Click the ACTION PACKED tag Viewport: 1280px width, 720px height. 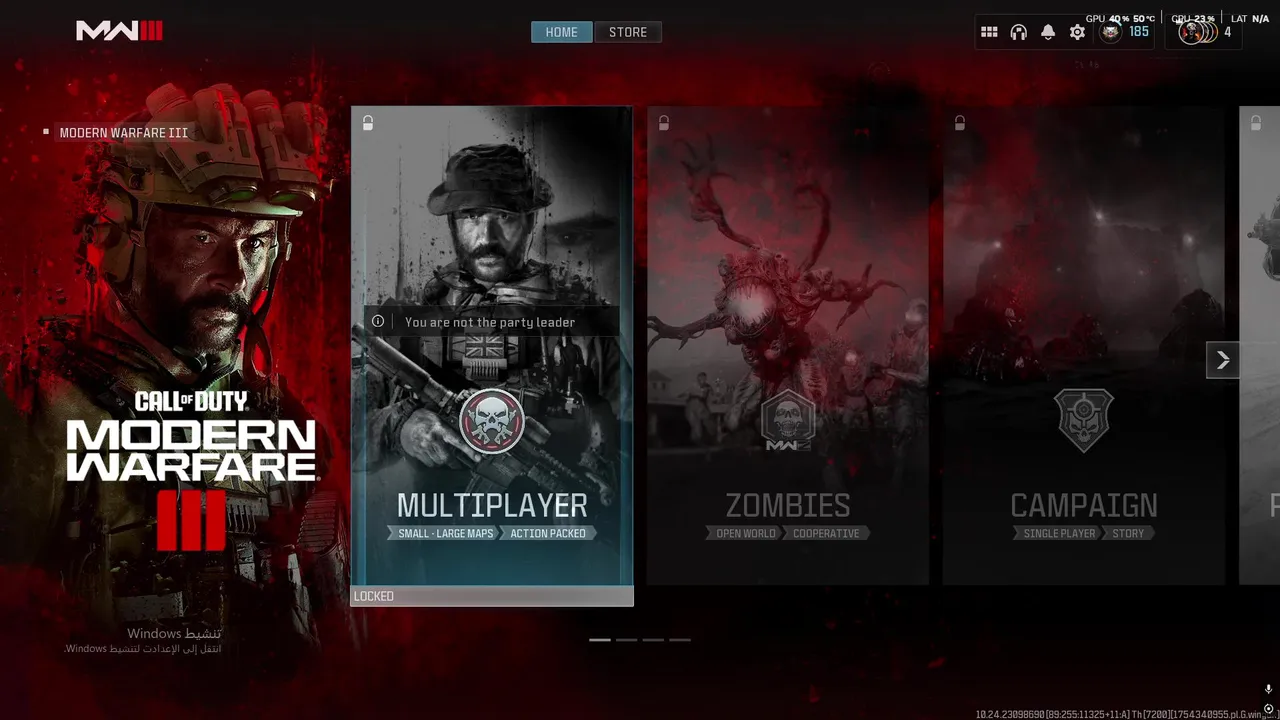tap(548, 533)
